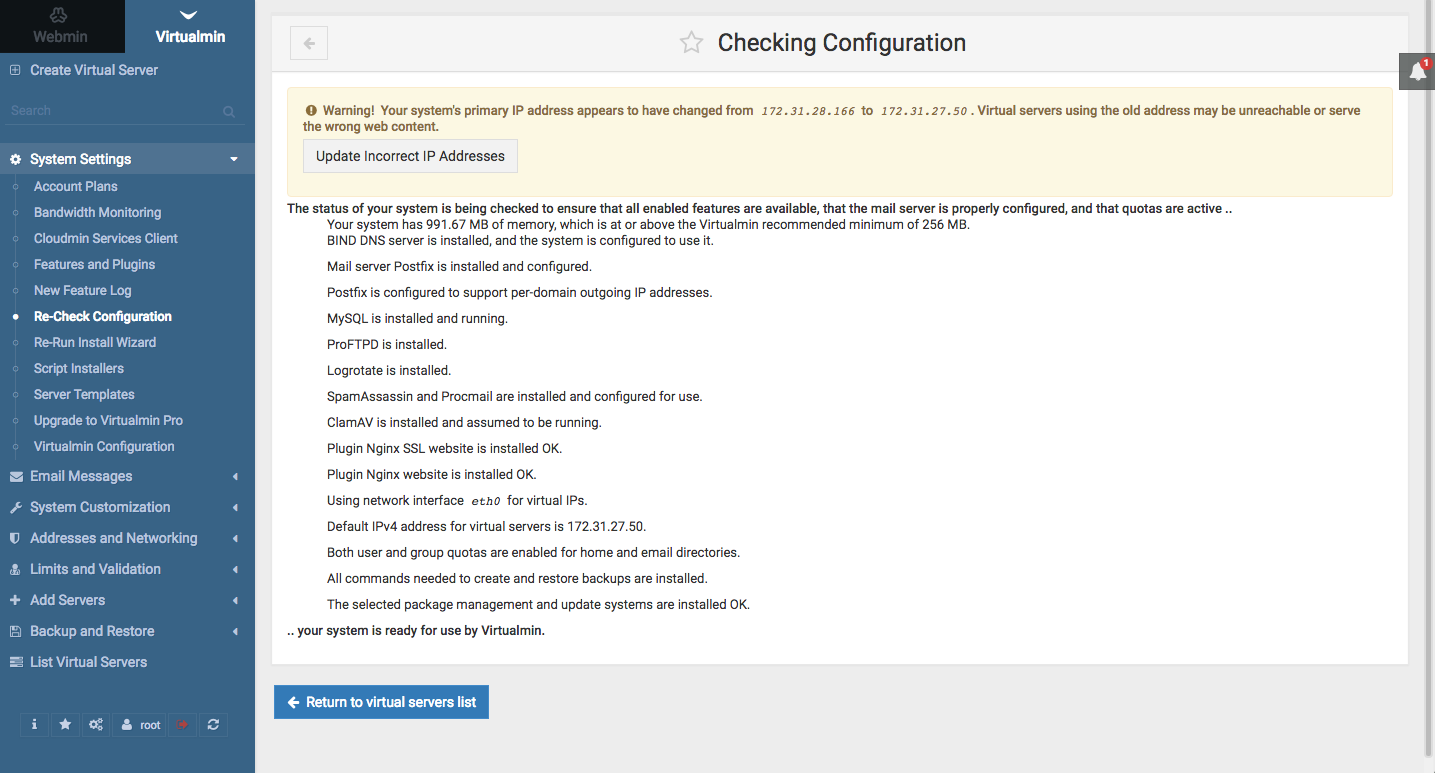Click the plus icon beside Create Virtual Server
Viewport: 1435px width, 773px height.
tap(15, 70)
